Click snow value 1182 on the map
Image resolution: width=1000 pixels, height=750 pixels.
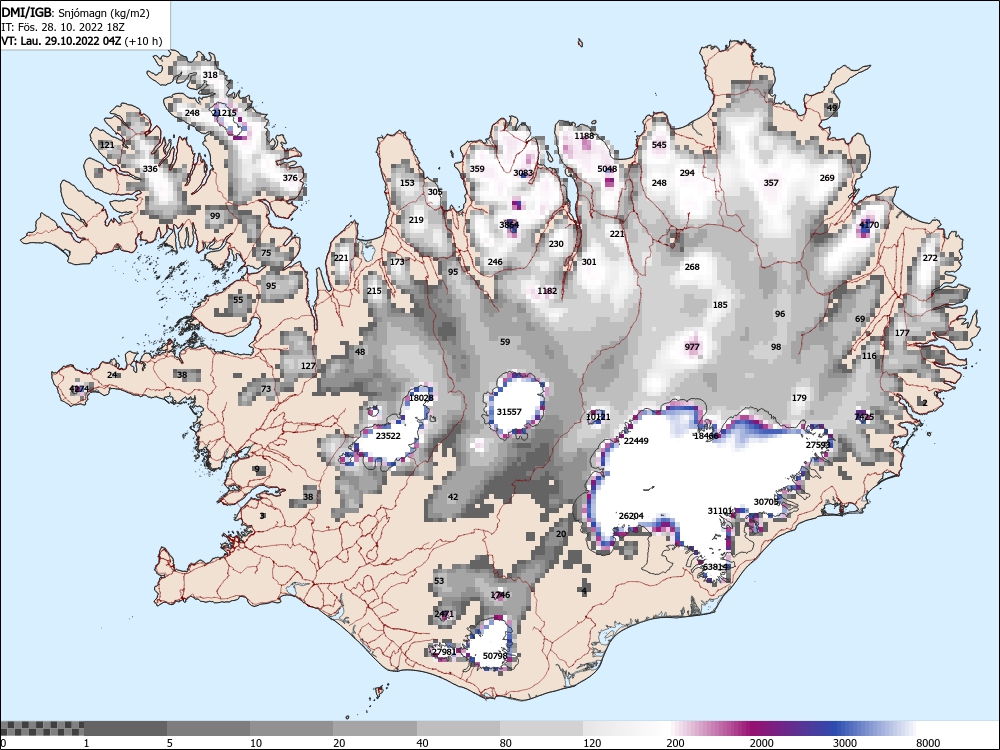(x=547, y=291)
